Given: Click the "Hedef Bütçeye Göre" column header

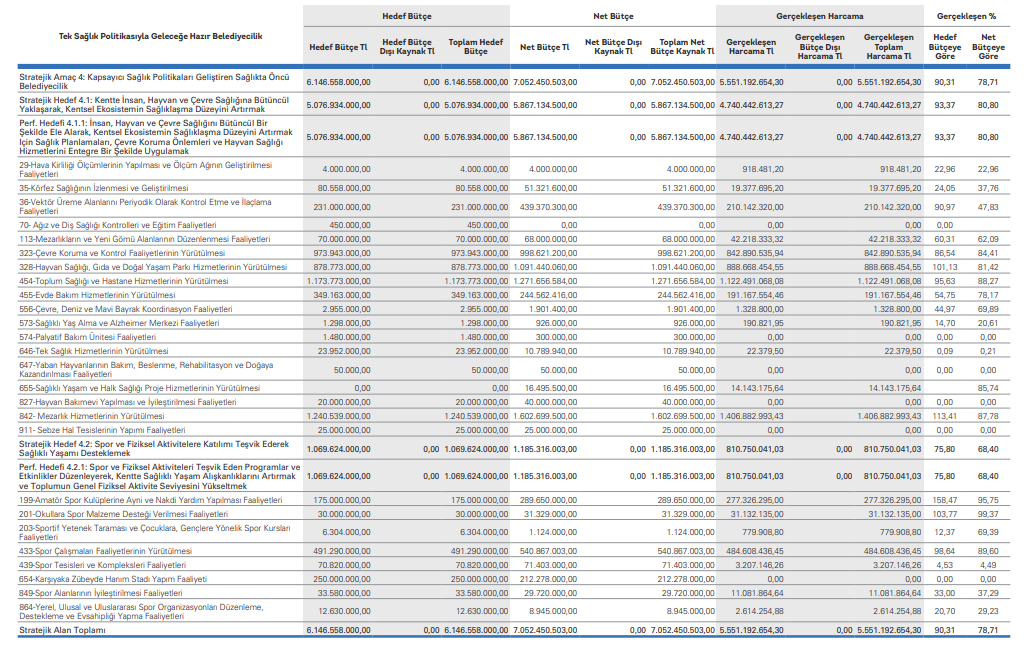Looking at the screenshot, I should (x=944, y=46).
